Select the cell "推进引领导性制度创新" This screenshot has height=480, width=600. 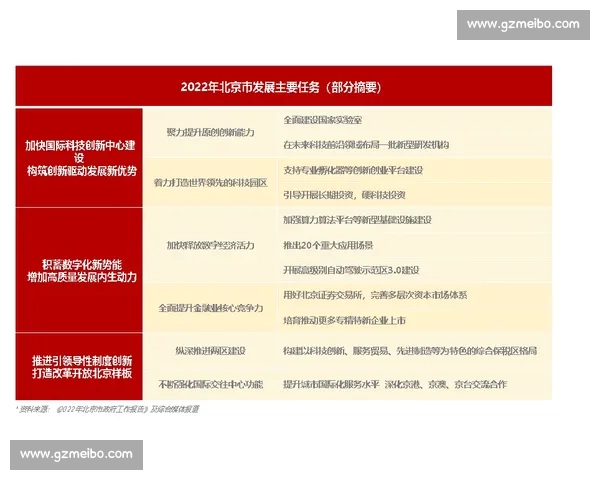[x=79, y=366]
